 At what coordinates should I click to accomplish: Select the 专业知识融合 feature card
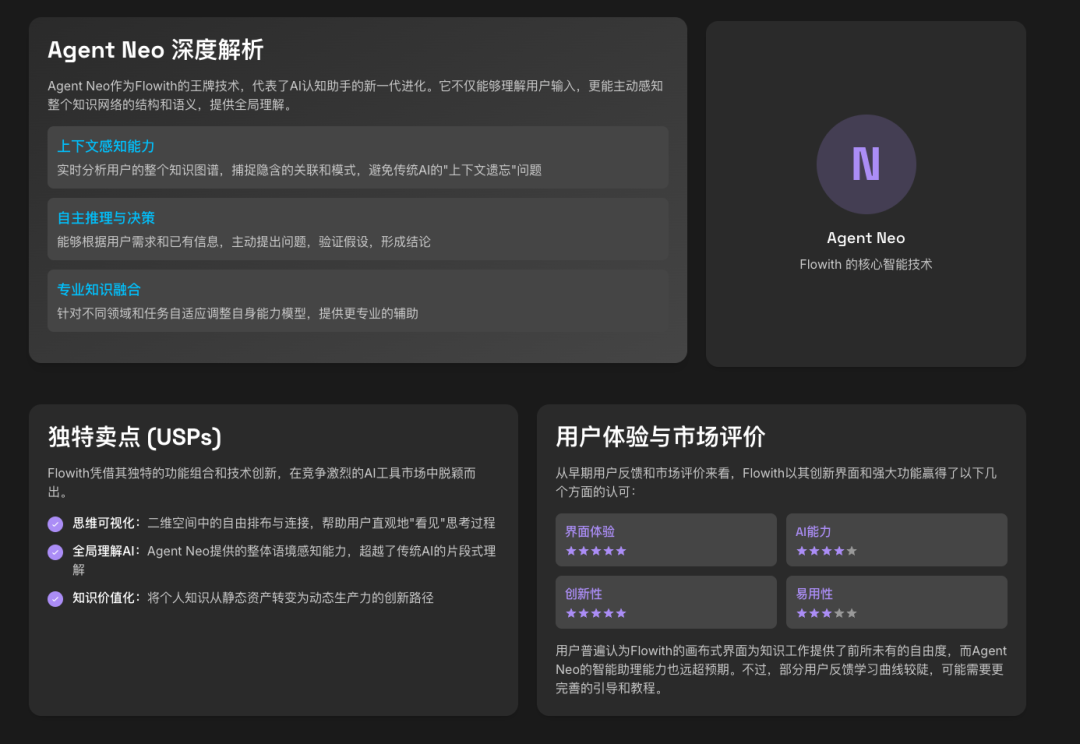pyautogui.click(x=358, y=300)
